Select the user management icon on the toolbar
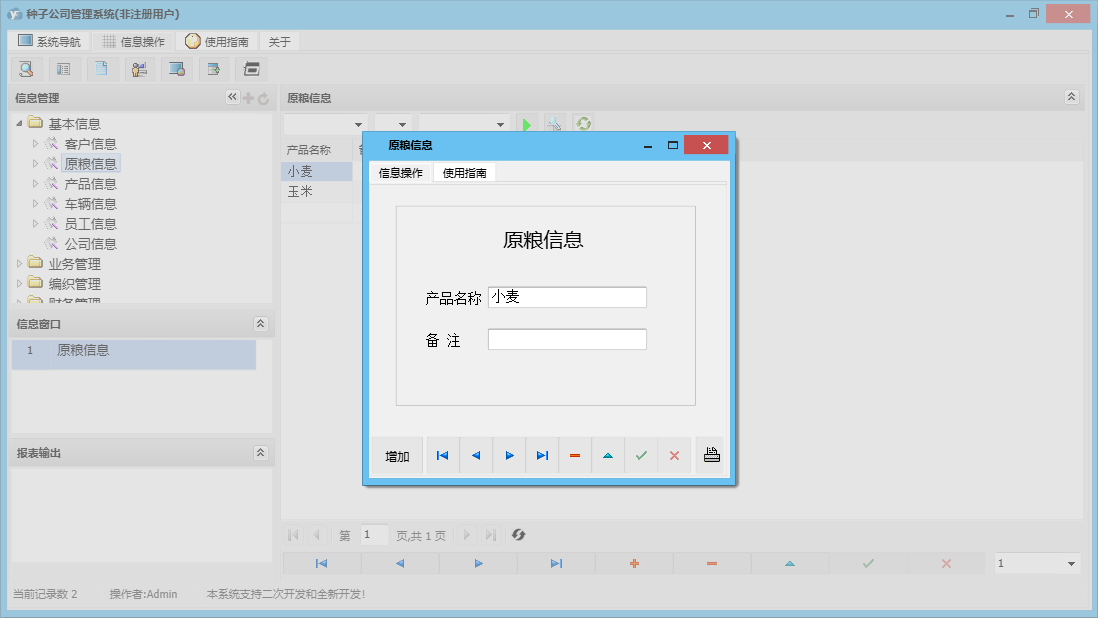 [139, 68]
